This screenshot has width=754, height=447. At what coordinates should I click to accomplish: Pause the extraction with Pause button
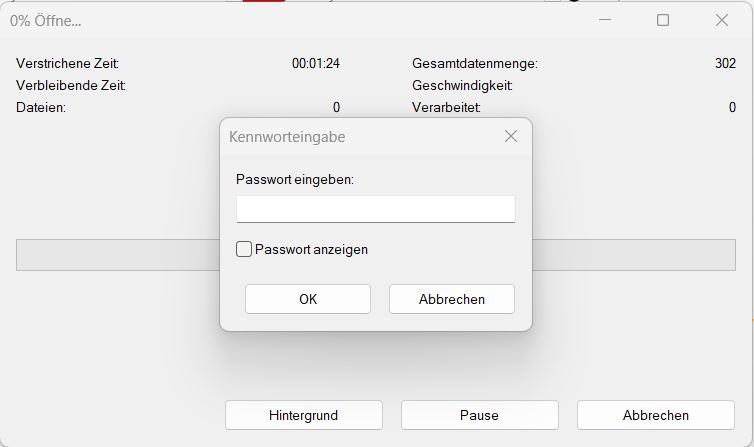pos(479,415)
